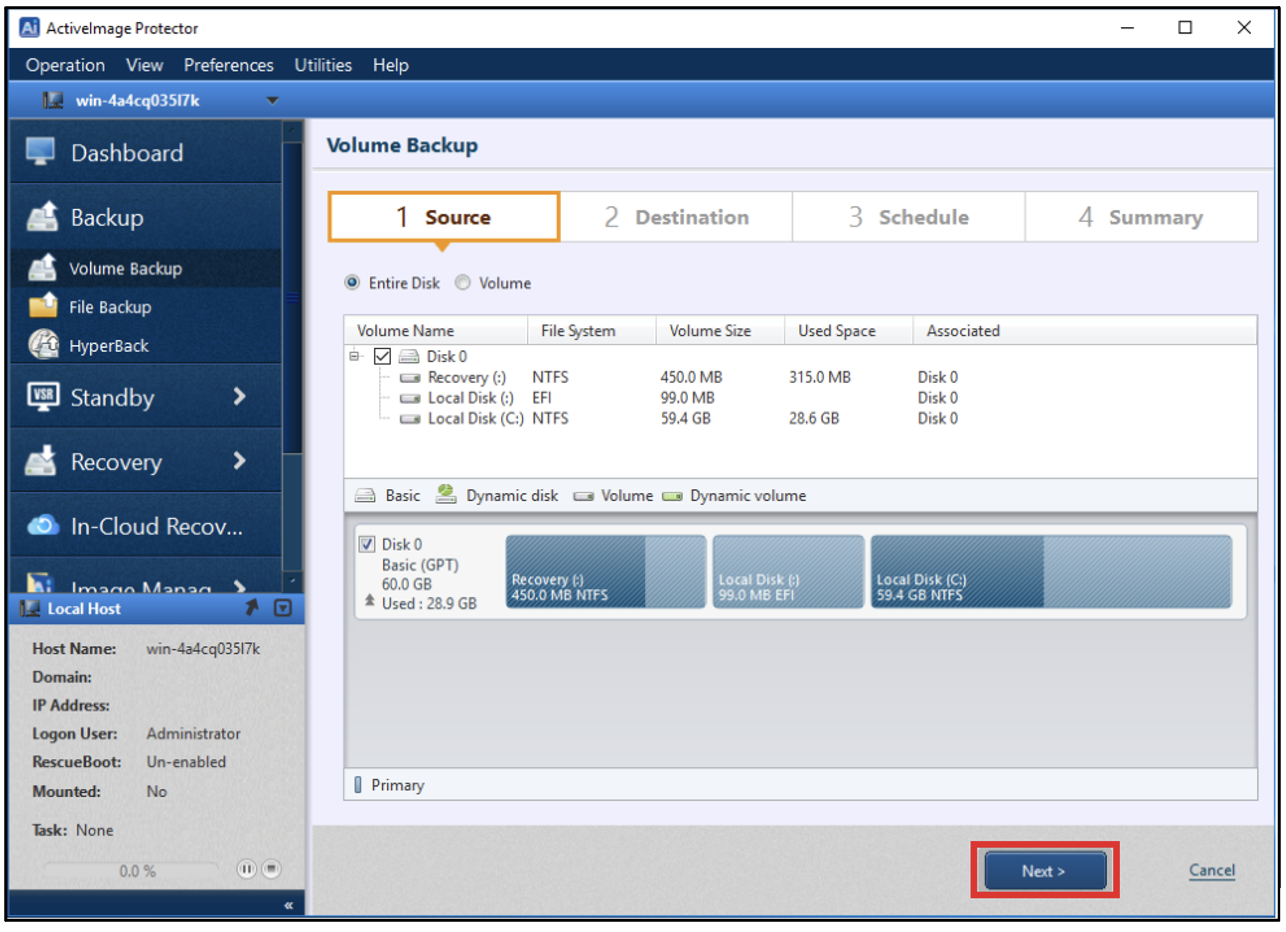Click the Dynamic disk legend icon
This screenshot has height=932, width=1286.
[446, 494]
